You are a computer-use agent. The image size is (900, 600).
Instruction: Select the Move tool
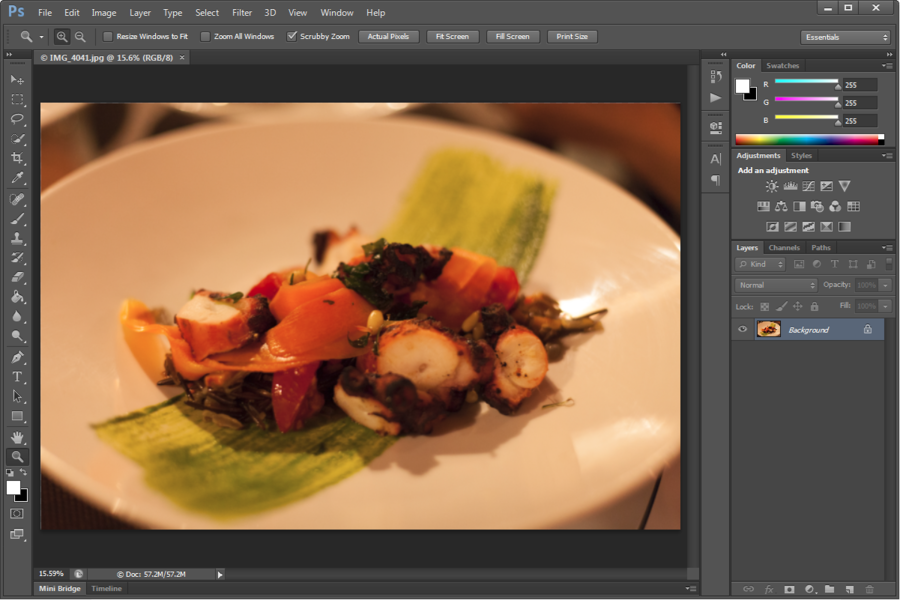17,80
